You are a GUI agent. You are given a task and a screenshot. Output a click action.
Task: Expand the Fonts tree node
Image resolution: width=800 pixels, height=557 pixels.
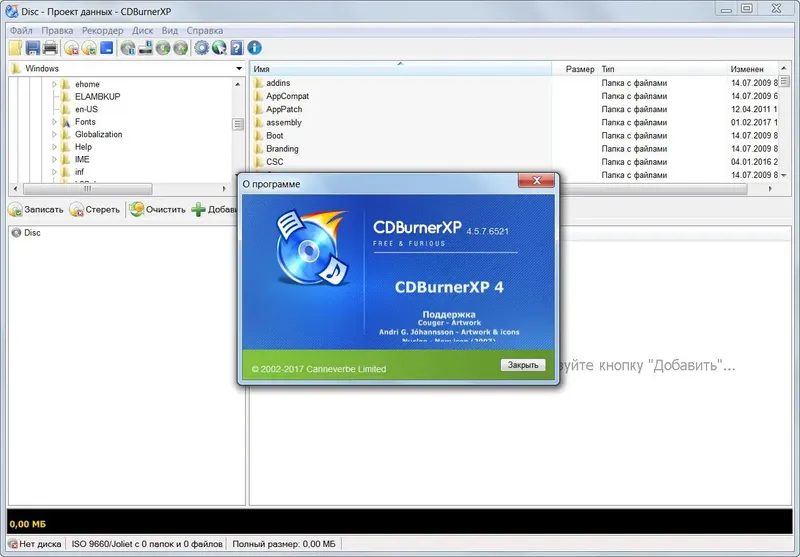tap(54, 122)
